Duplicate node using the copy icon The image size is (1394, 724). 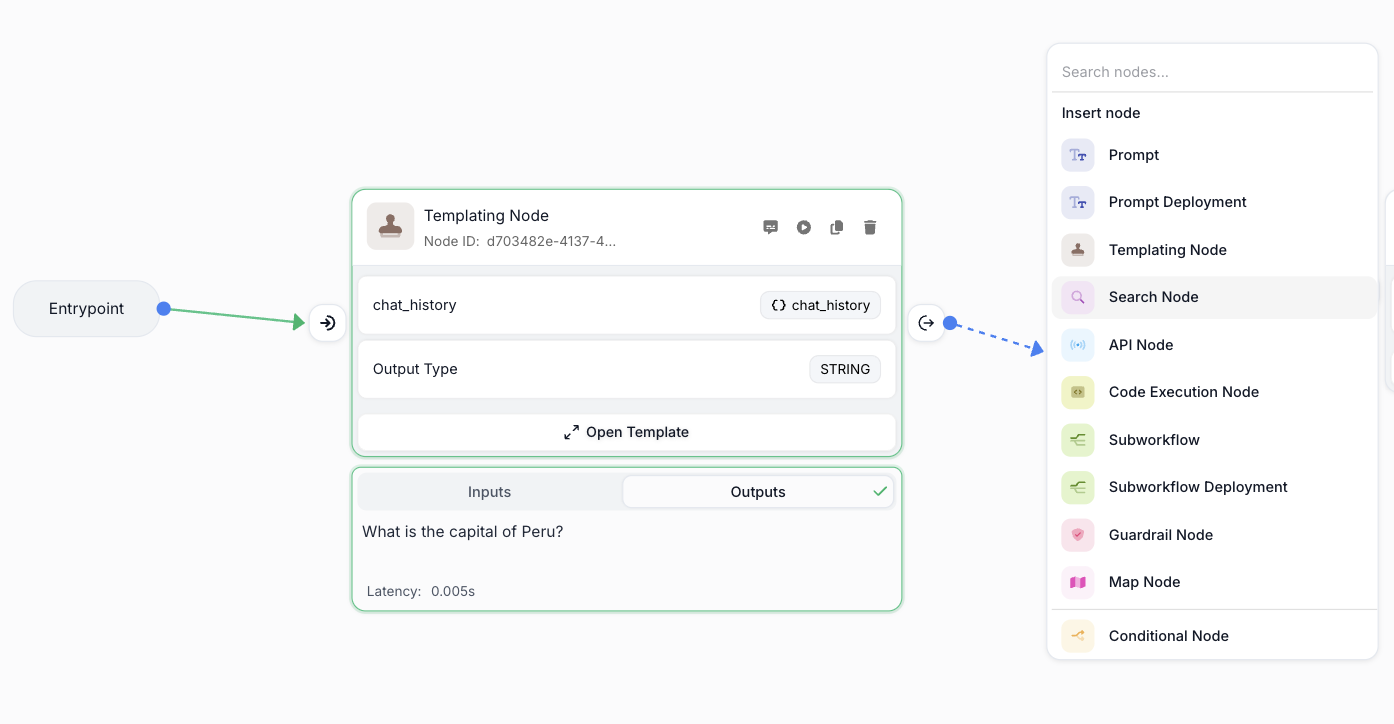click(x=837, y=227)
